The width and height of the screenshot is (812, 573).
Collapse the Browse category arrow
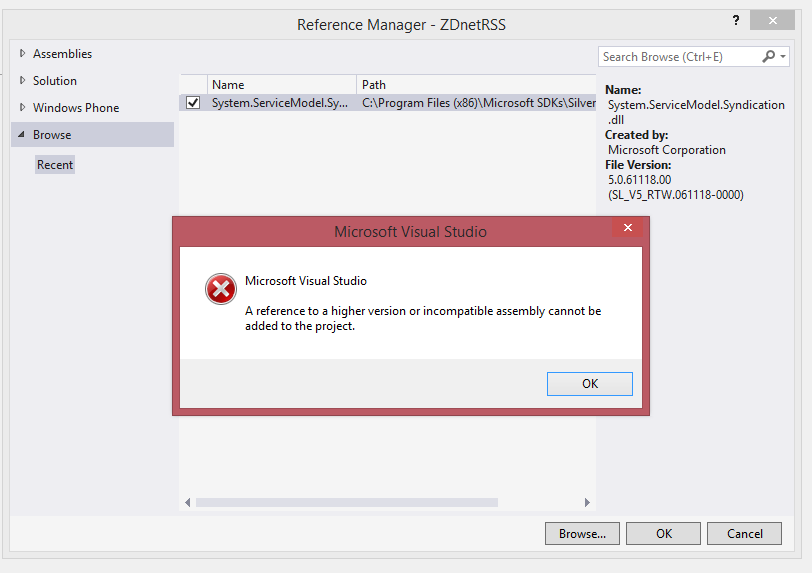[x=21, y=135]
